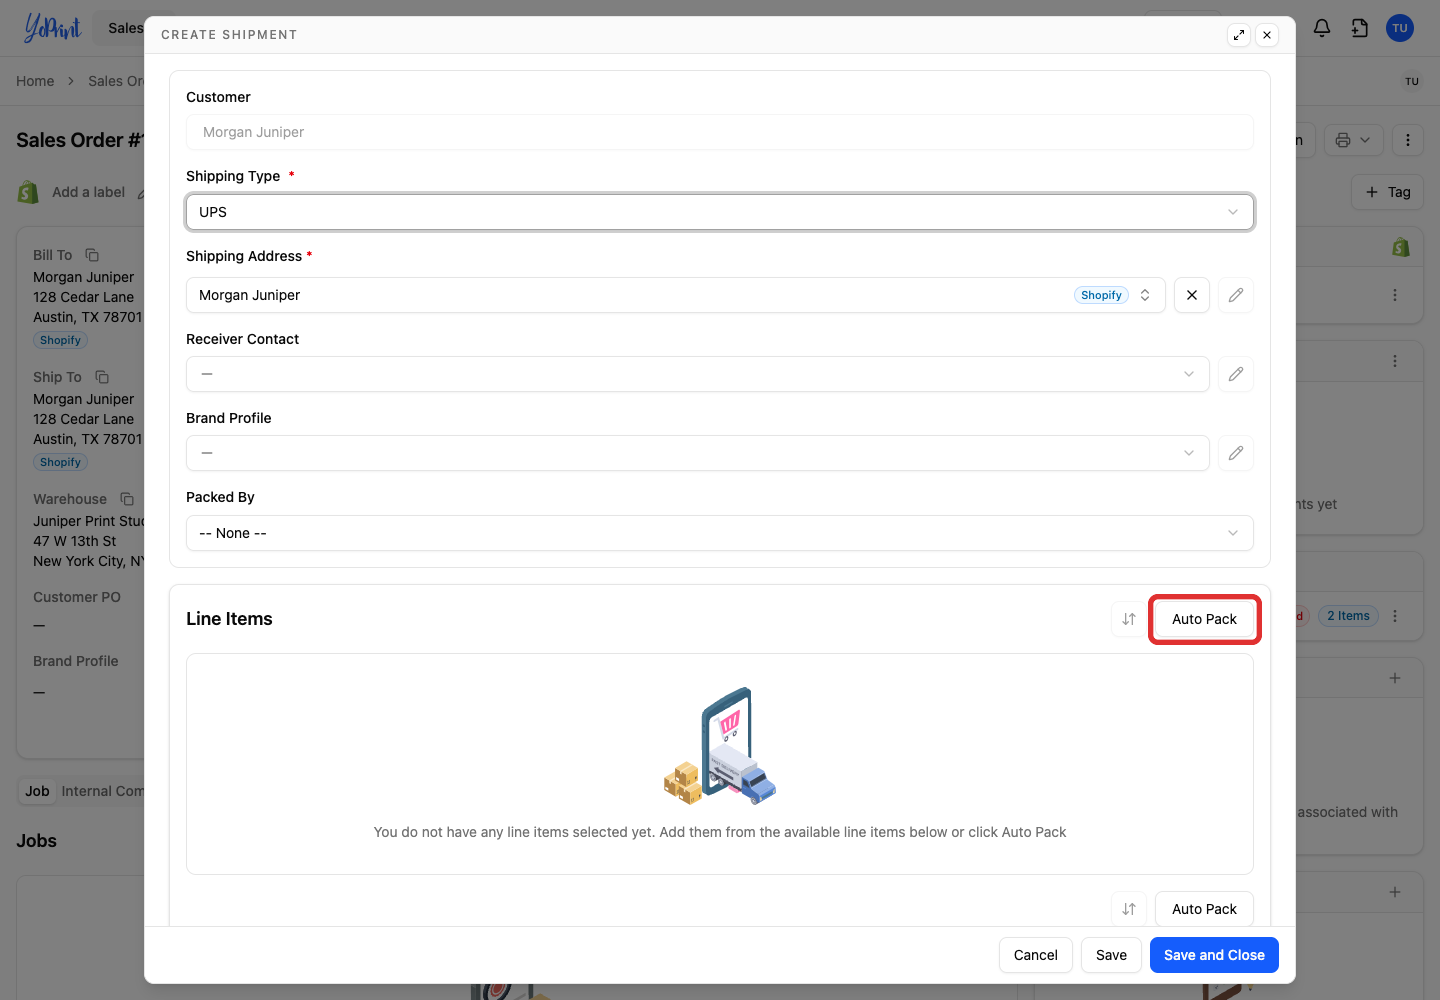Click the YoPrint logo

pyautogui.click(x=52, y=28)
